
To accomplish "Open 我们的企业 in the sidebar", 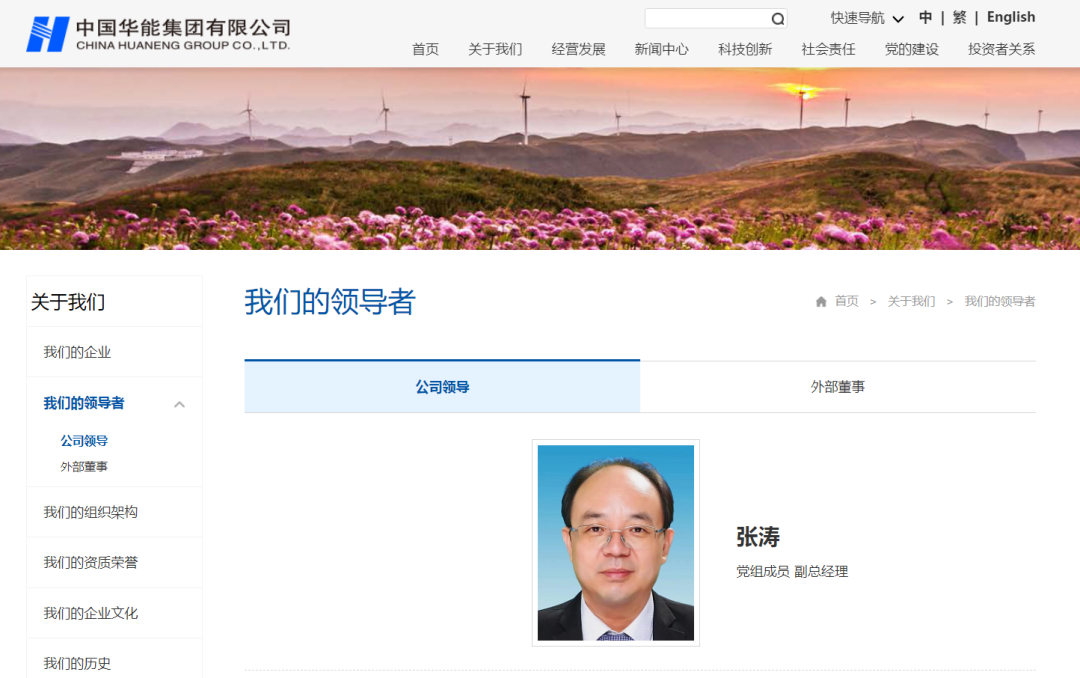I will click(77, 352).
